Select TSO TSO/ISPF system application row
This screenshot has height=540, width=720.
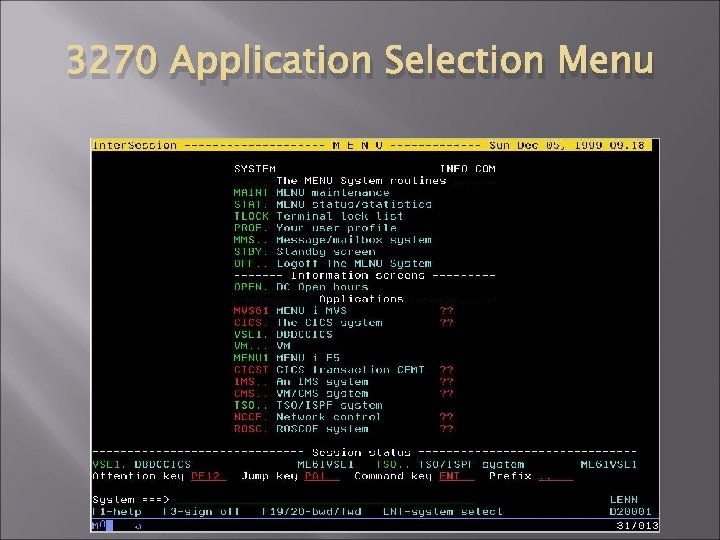click(x=308, y=406)
